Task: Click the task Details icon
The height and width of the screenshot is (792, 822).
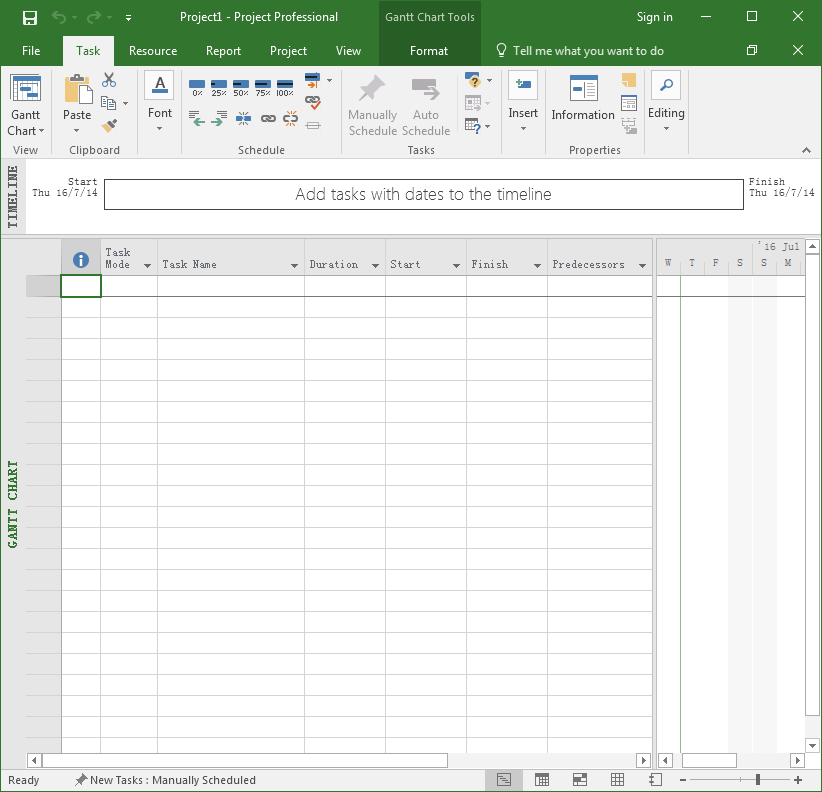Action: (x=629, y=103)
